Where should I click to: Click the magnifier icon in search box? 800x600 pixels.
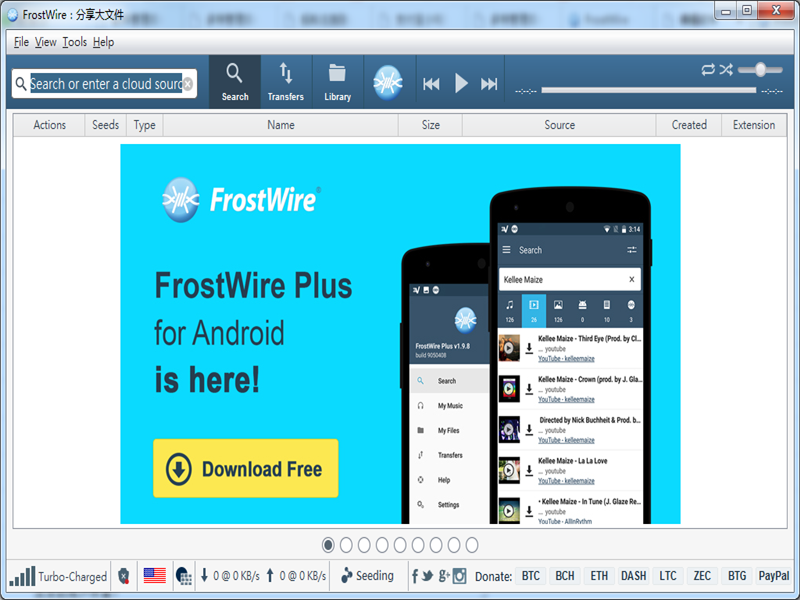(20, 83)
